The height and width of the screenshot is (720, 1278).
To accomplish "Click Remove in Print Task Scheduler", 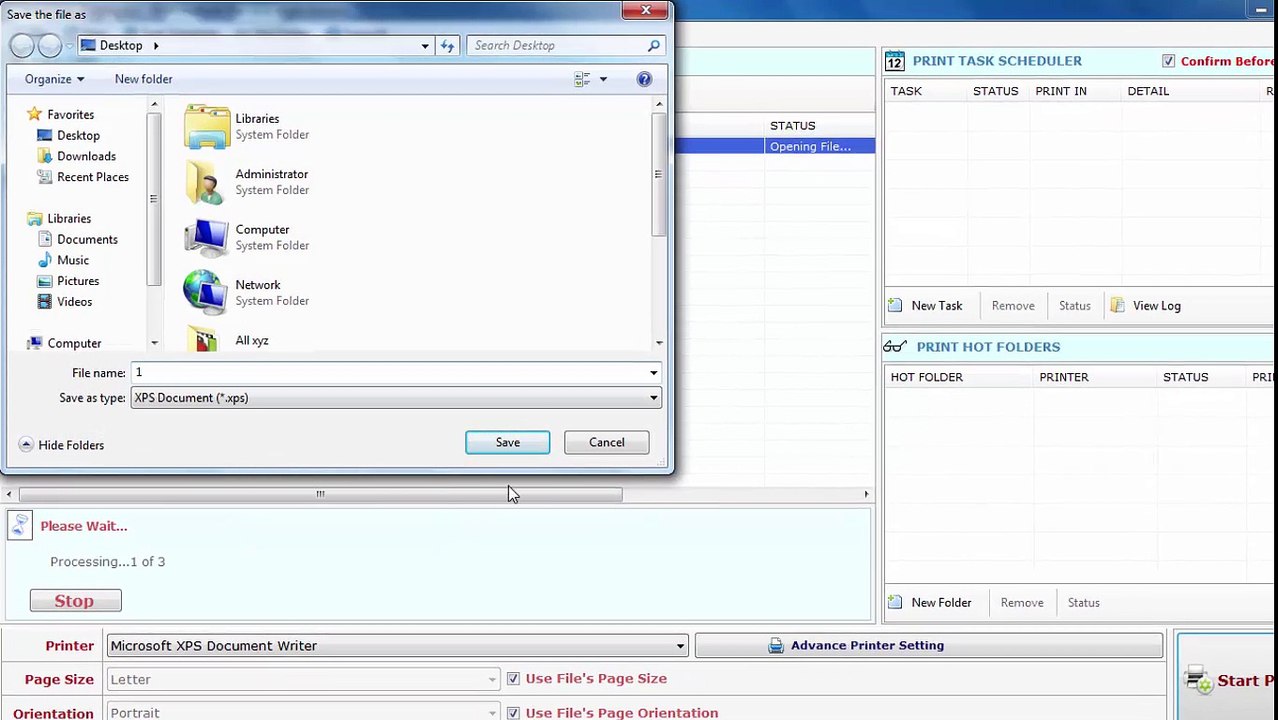I will click(1013, 306).
